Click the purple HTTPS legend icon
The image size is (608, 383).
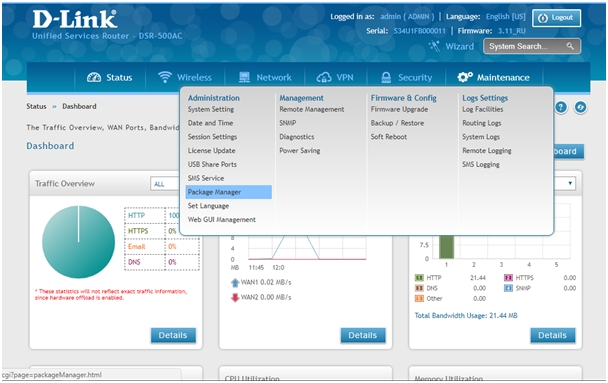508,278
